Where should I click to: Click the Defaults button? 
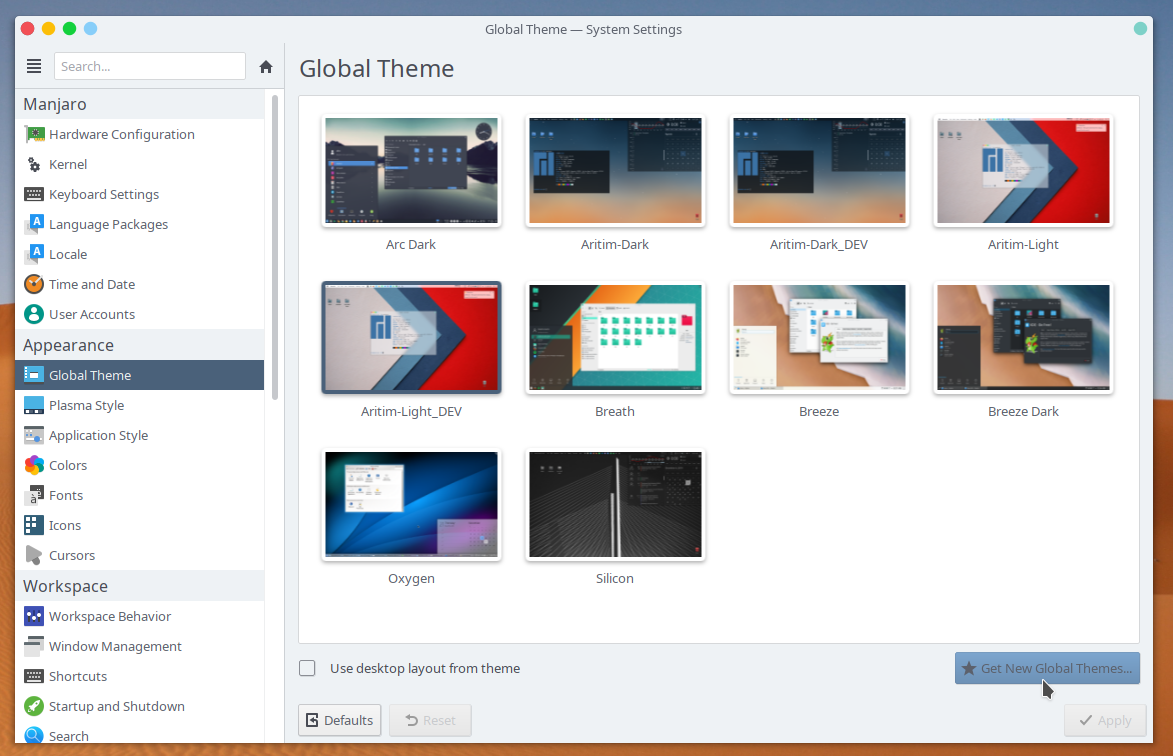tap(340, 720)
